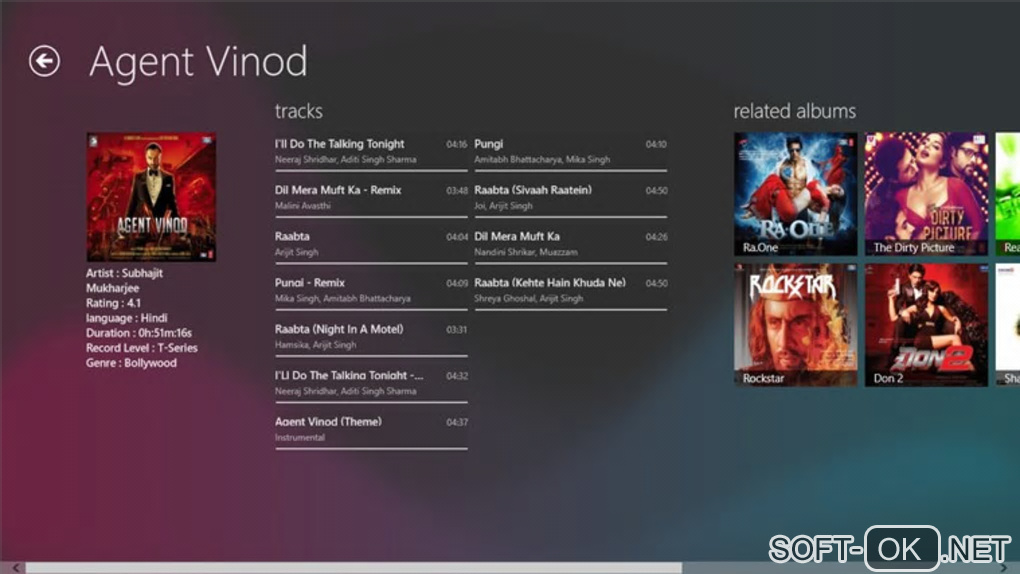Click the Rating : 4.1 text
1020x574 pixels.
[x=113, y=303]
